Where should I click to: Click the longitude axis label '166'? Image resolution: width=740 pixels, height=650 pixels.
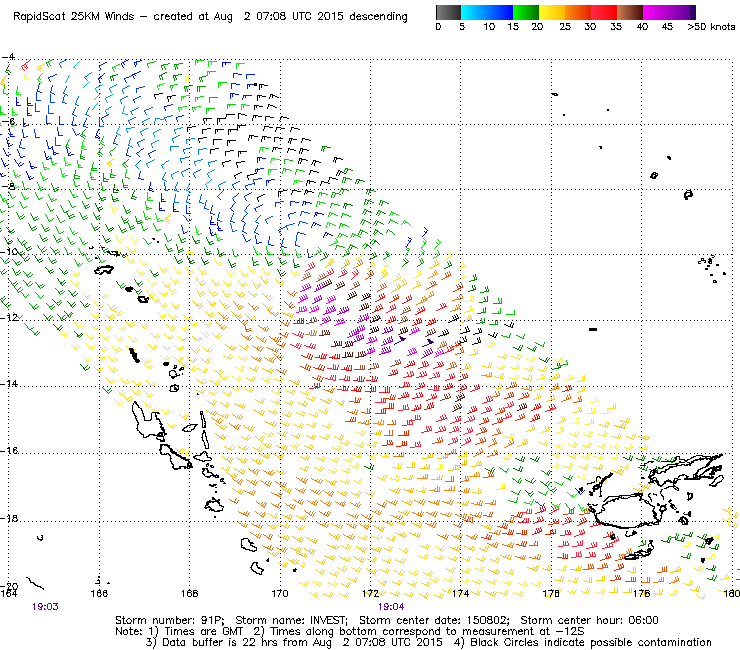99,593
